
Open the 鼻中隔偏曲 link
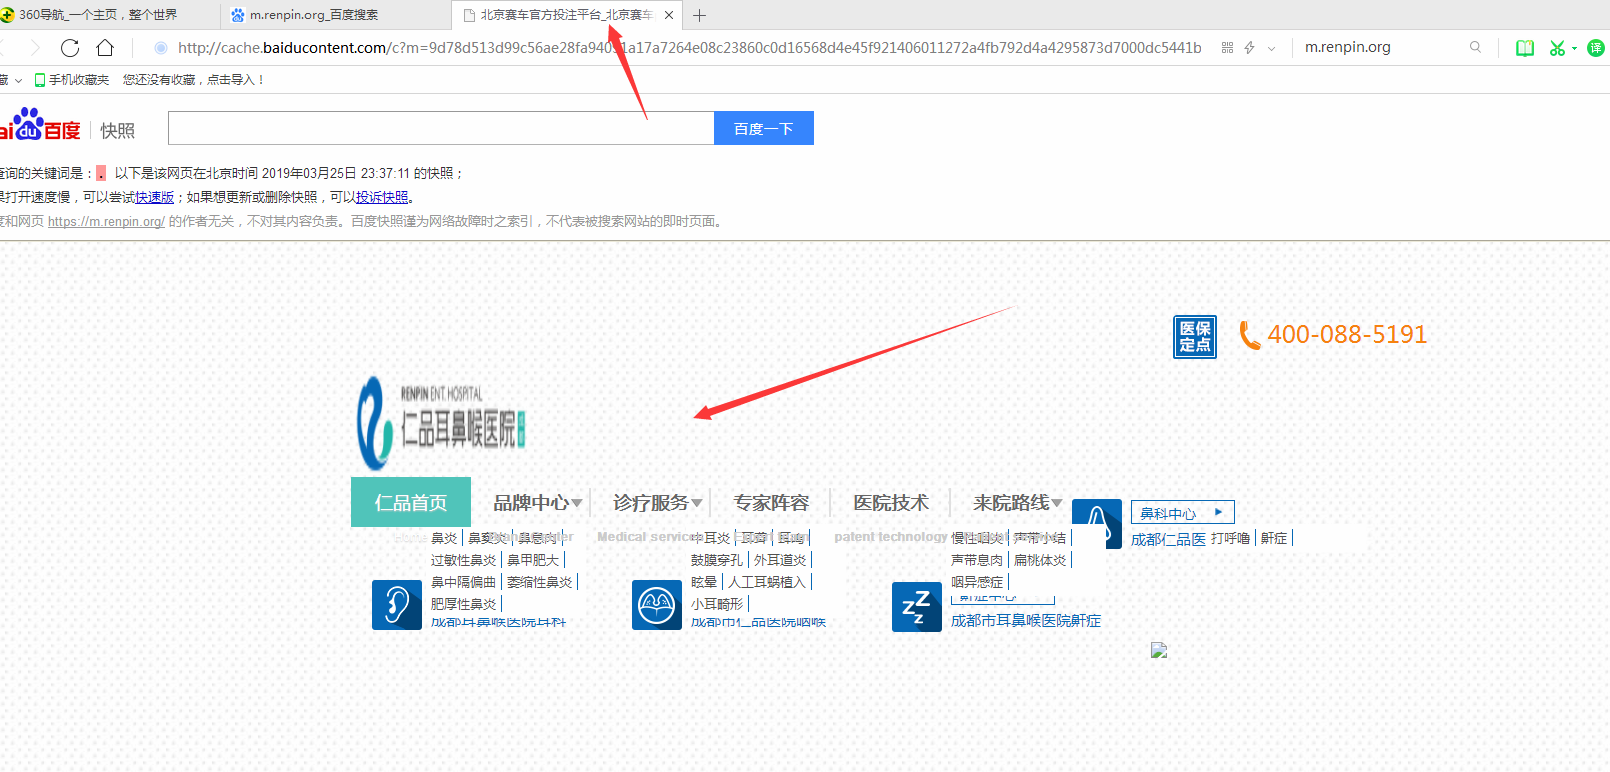point(464,582)
